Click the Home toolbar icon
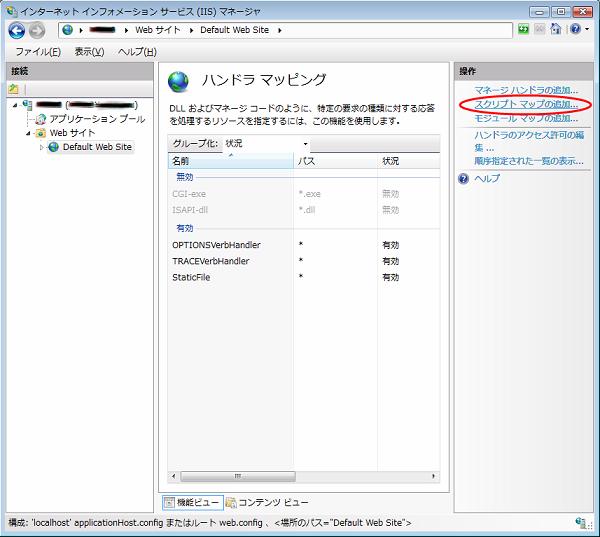The height and width of the screenshot is (537, 600). [x=556, y=29]
